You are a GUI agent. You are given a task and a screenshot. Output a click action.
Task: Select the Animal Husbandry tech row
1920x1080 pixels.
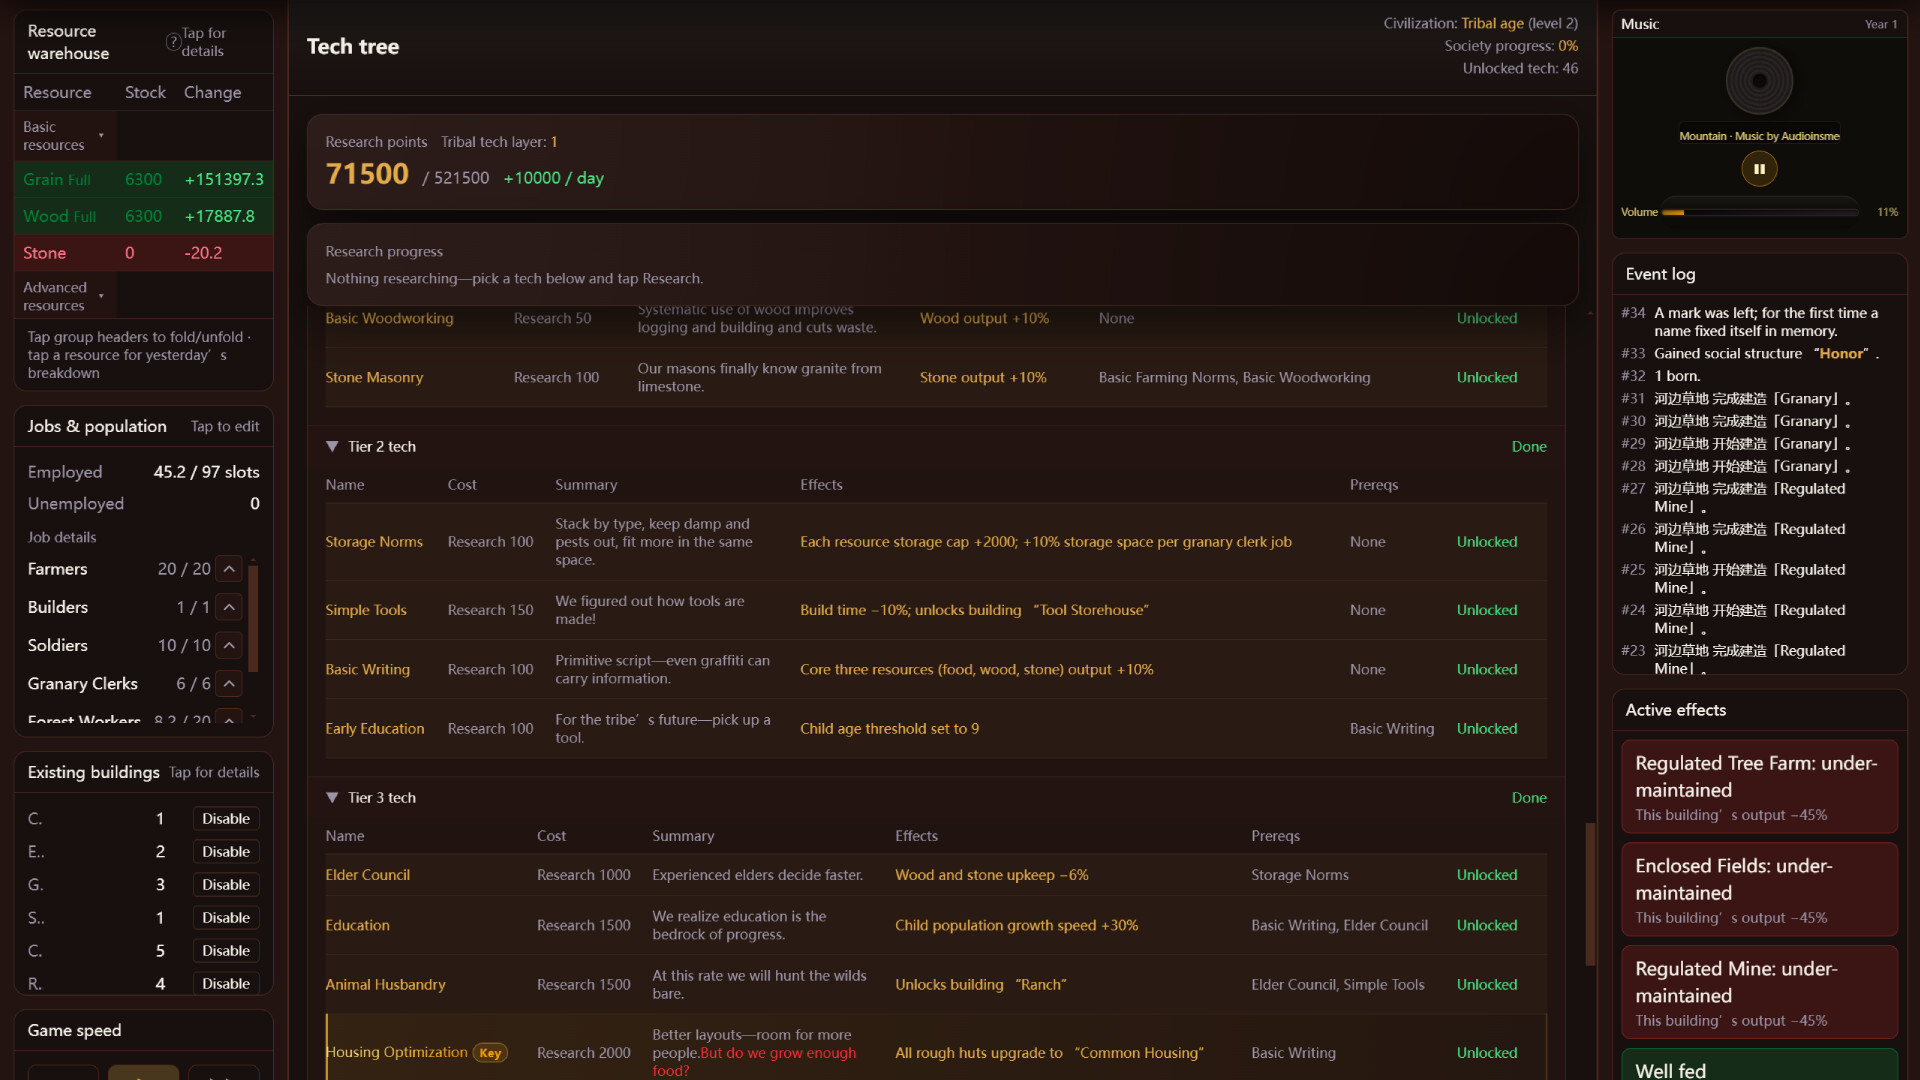(385, 985)
